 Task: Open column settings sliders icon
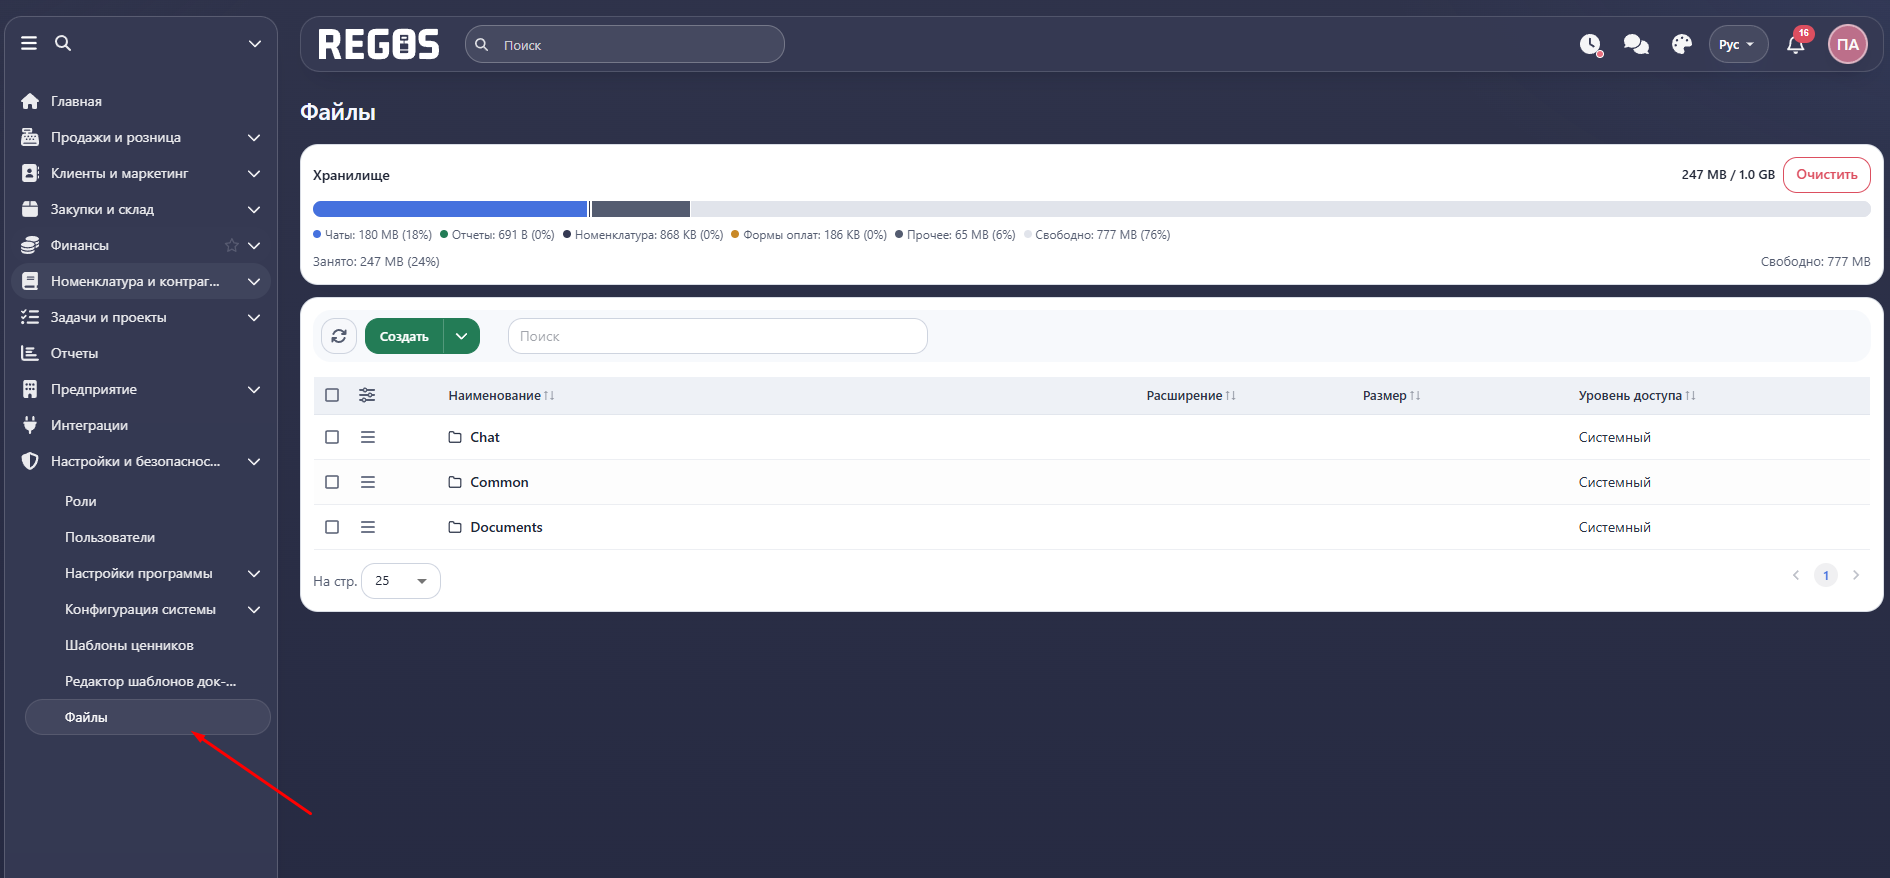click(367, 395)
